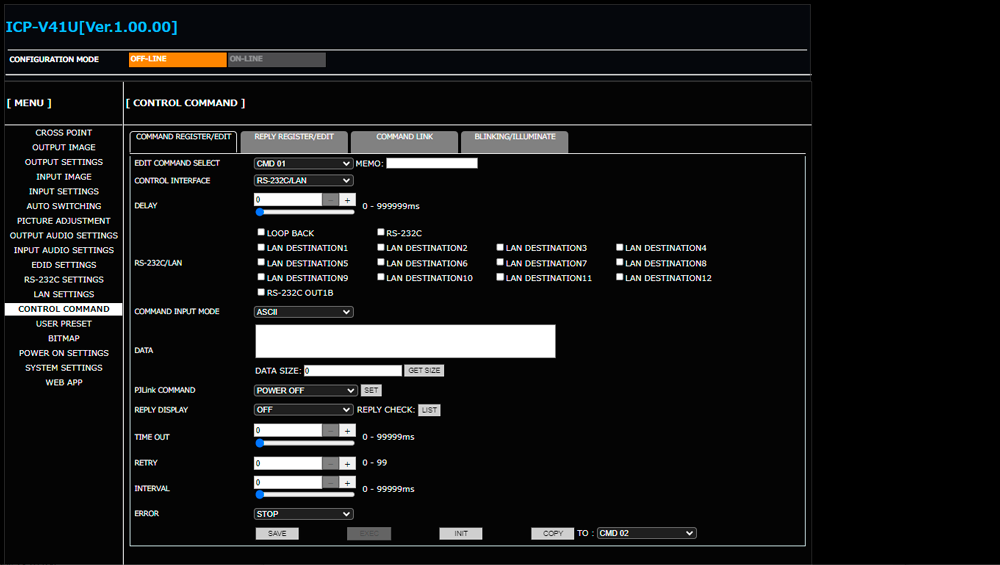Increment the RETRY count with plus
The image size is (1000, 565).
tap(347, 463)
